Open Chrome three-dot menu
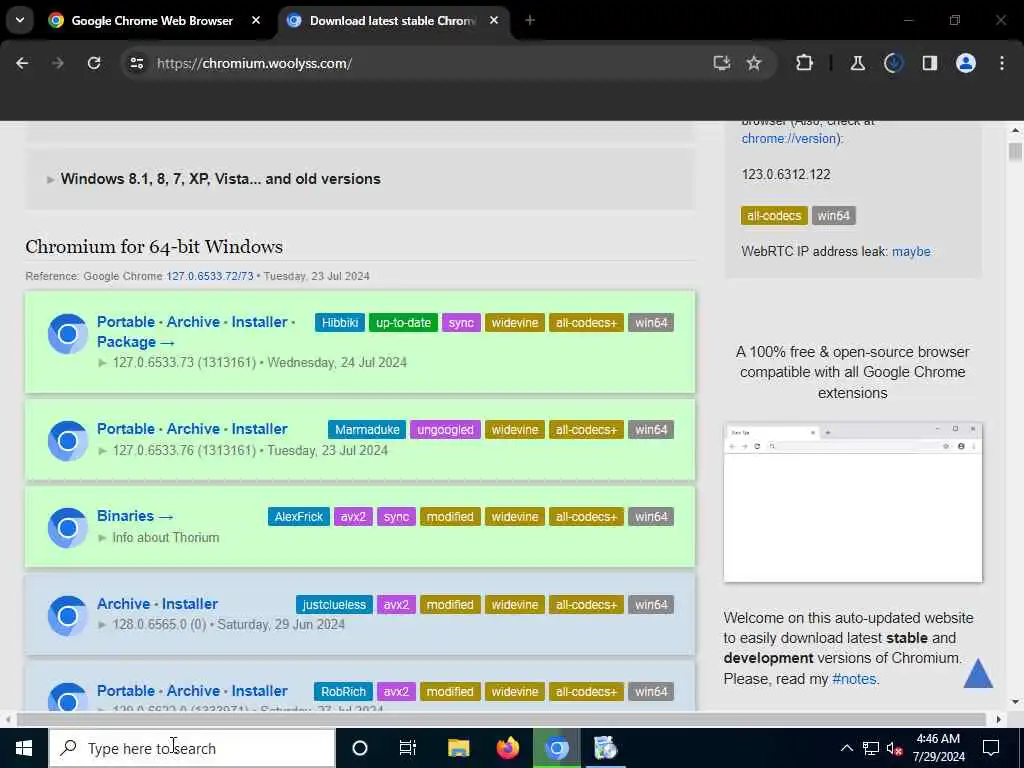The width and height of the screenshot is (1024, 768). click(x=1002, y=63)
